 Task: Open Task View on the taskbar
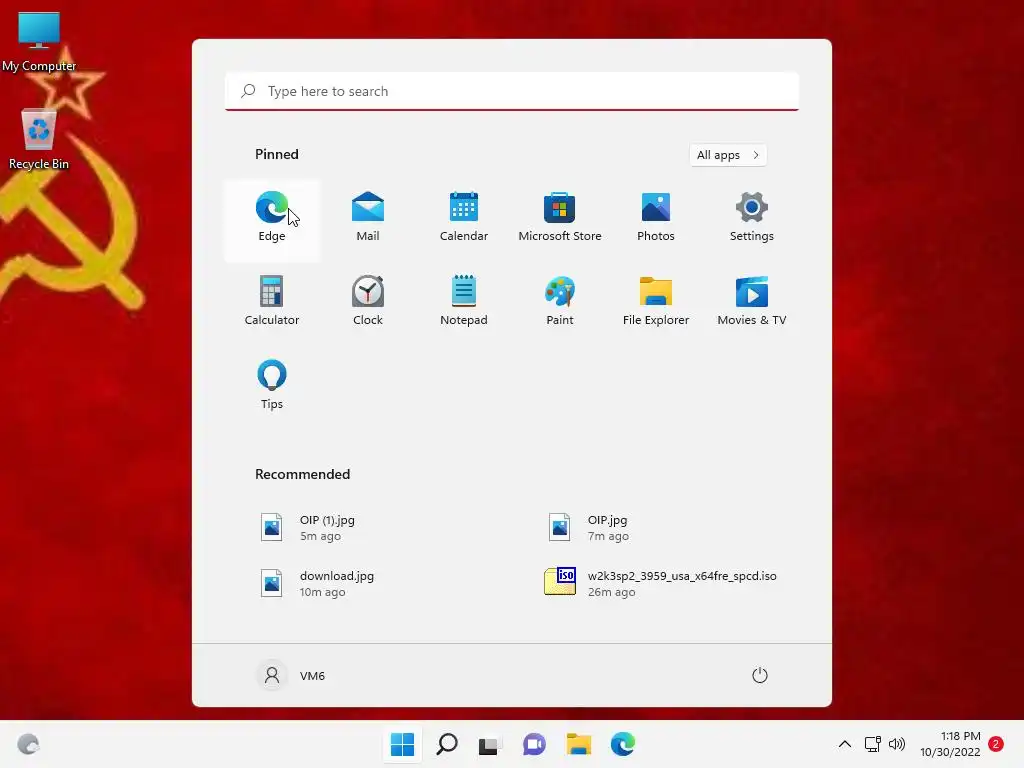click(x=490, y=744)
